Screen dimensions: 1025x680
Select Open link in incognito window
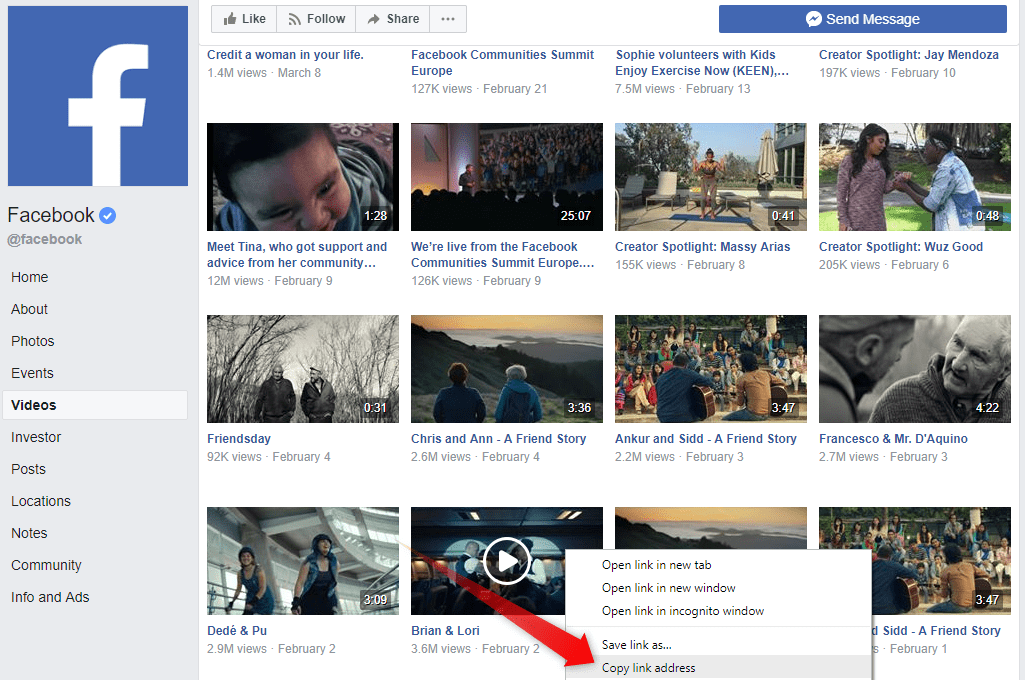click(x=682, y=611)
